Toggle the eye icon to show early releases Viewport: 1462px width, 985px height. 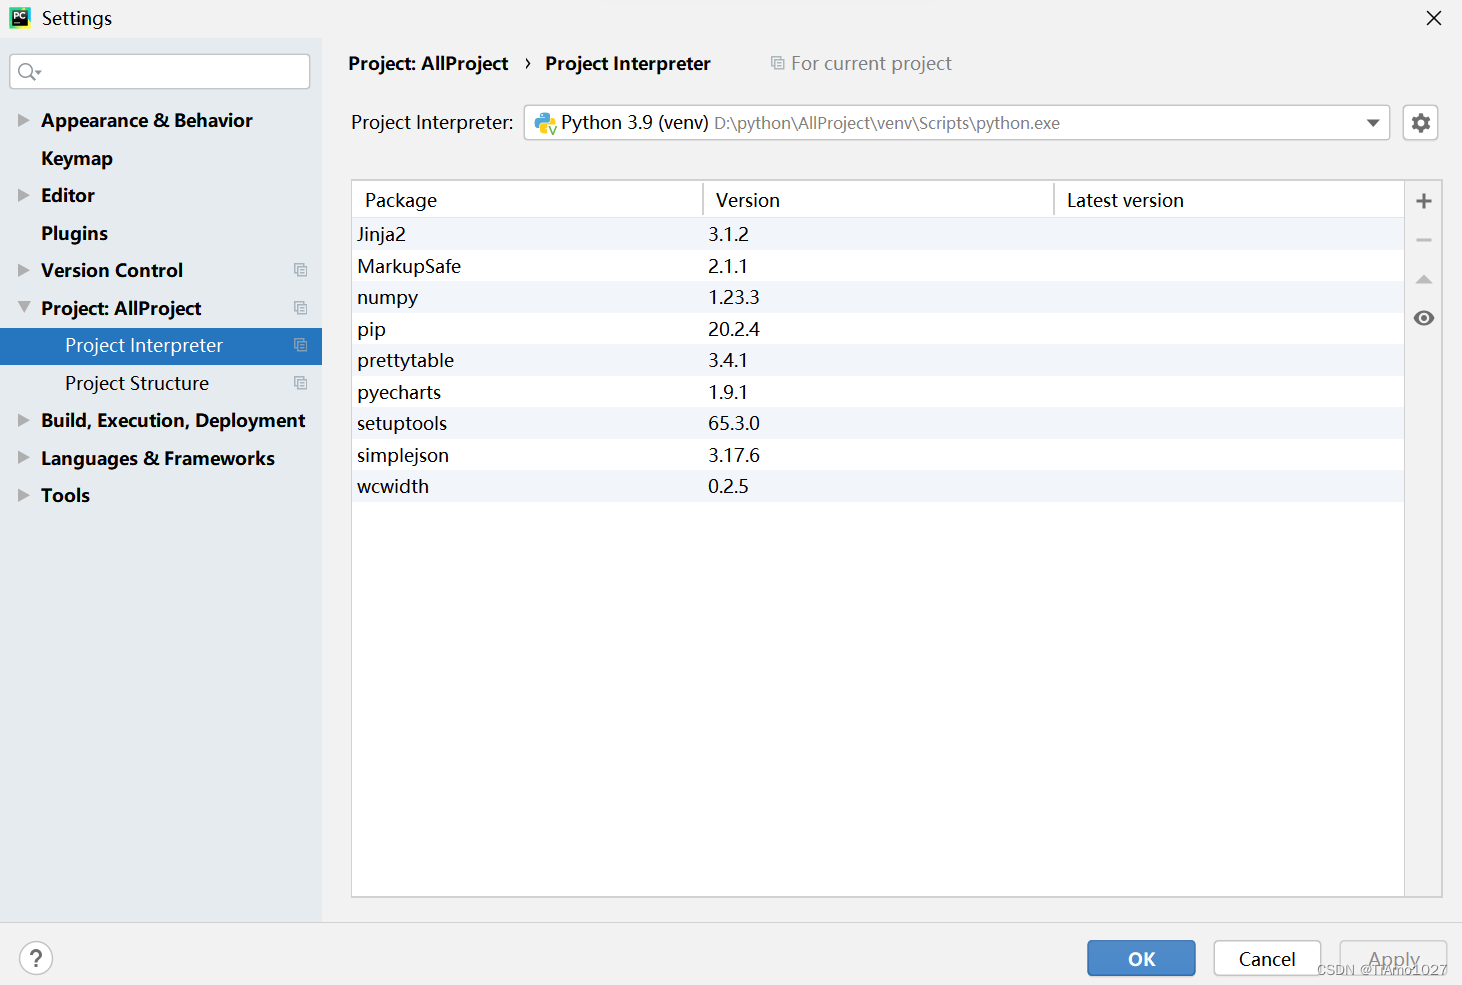[1423, 317]
